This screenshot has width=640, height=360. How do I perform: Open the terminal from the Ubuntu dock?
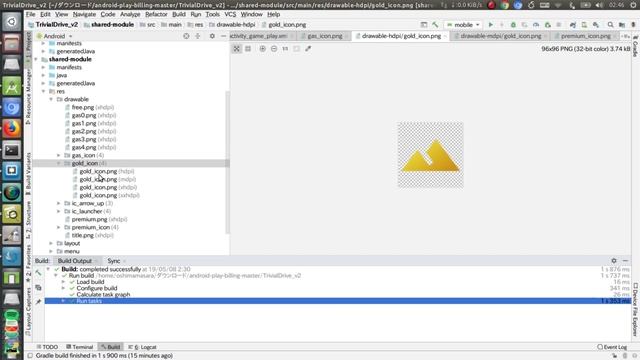[11, 150]
